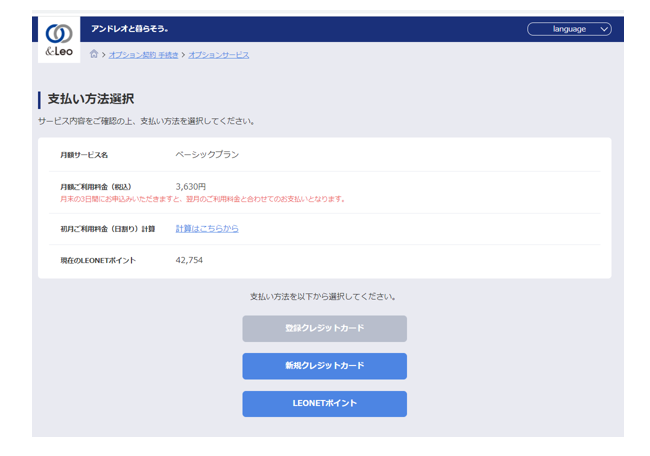
Task: Select the ベーシックプラン plan text
Action: point(207,155)
